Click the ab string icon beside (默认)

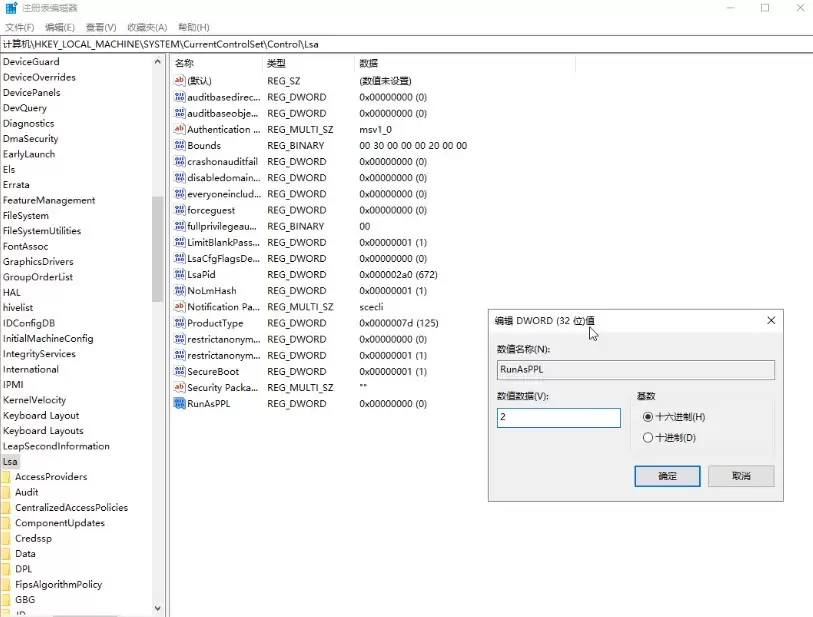click(178, 81)
